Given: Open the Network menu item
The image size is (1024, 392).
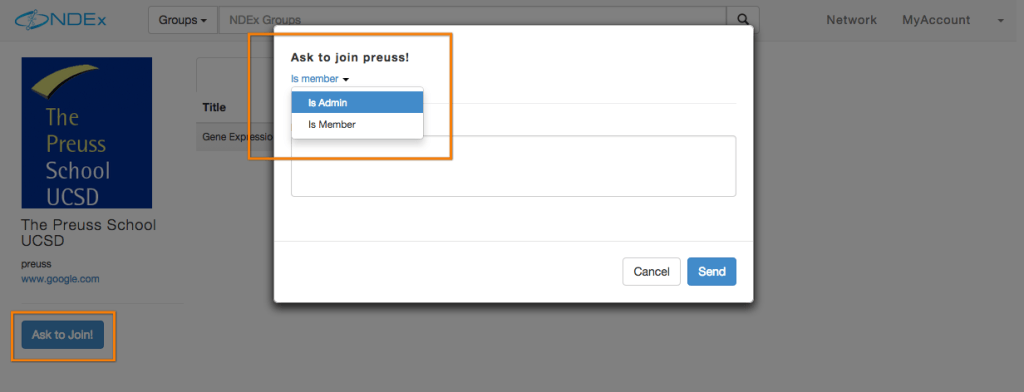Looking at the screenshot, I should click(852, 20).
